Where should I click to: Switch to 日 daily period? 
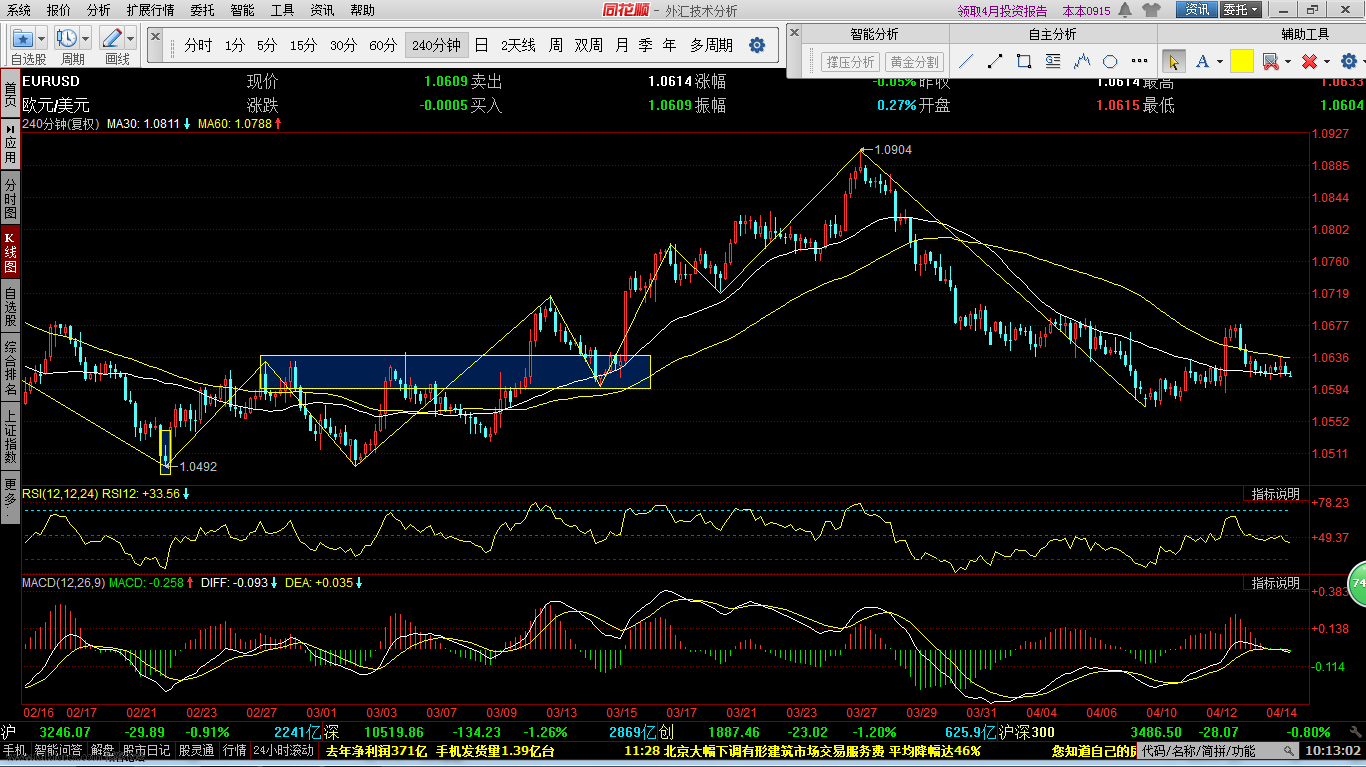pos(482,45)
